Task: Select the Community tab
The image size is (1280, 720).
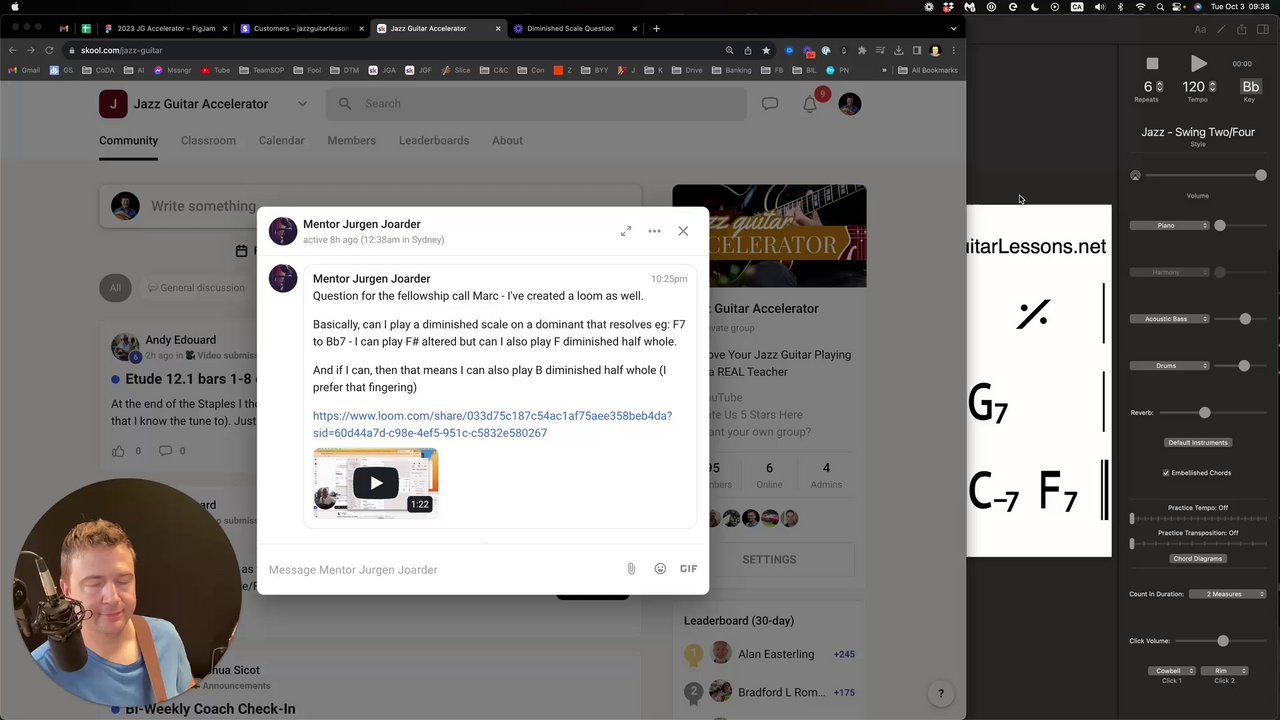Action: coord(128,140)
